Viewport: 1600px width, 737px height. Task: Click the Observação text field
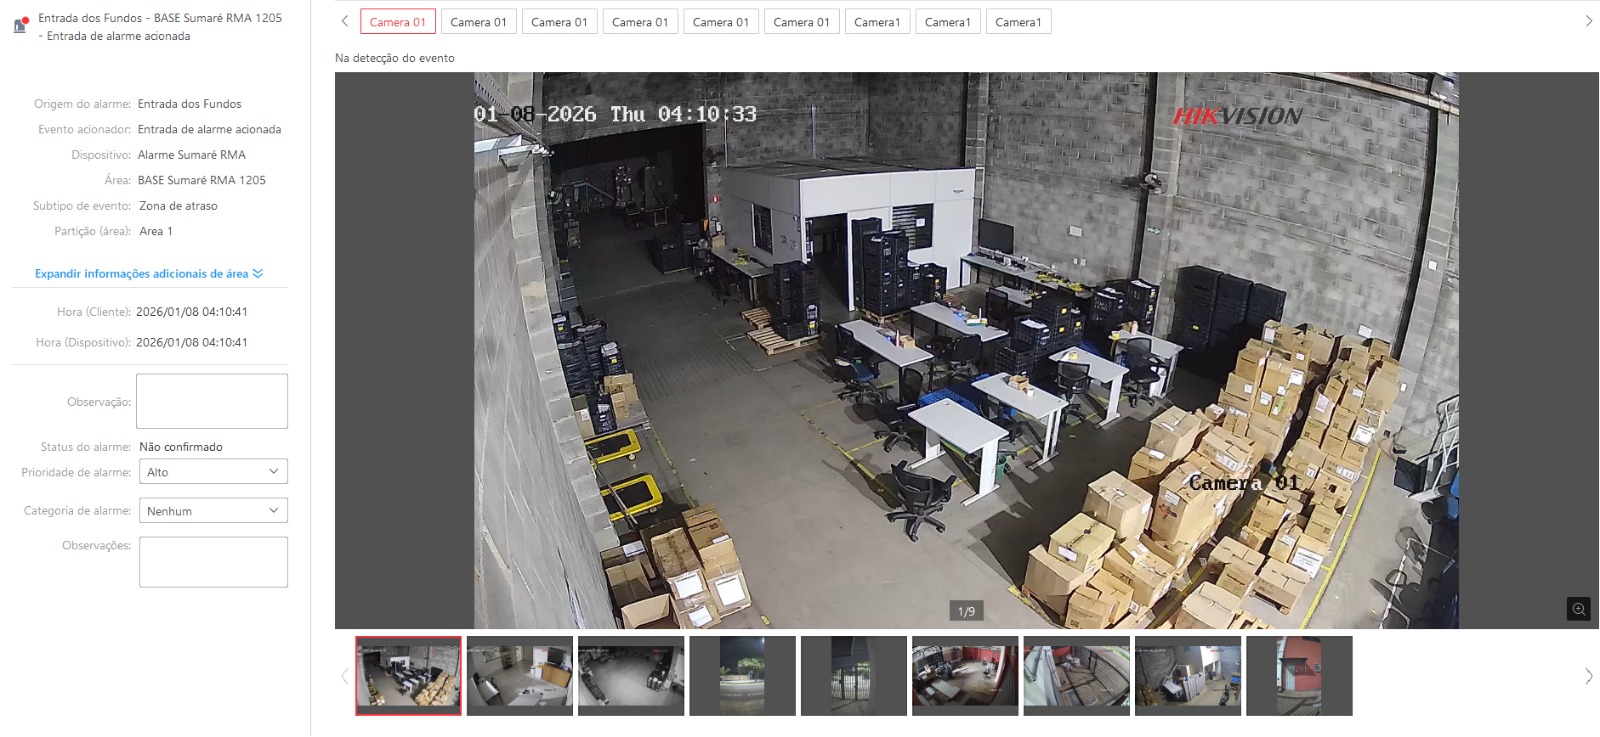[x=212, y=401]
